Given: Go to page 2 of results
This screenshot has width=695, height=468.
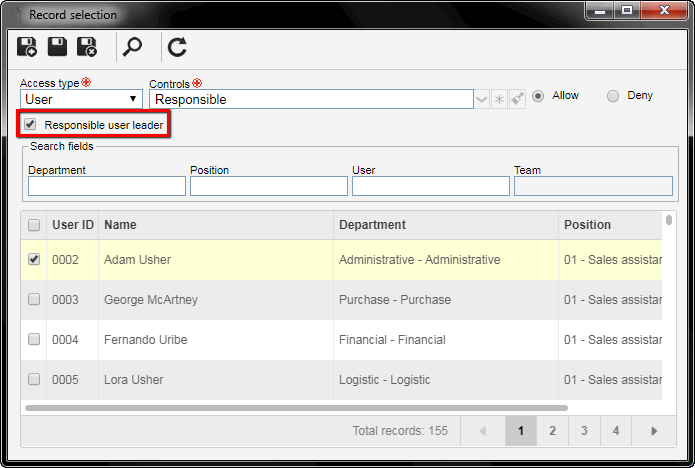Looking at the screenshot, I should 552,431.
